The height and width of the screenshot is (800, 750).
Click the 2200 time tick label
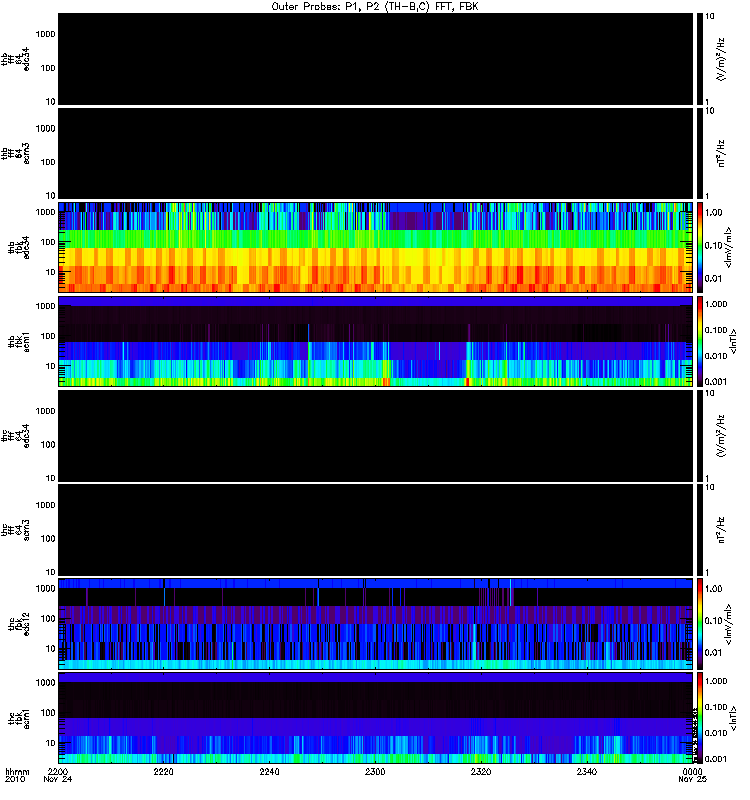[58, 771]
